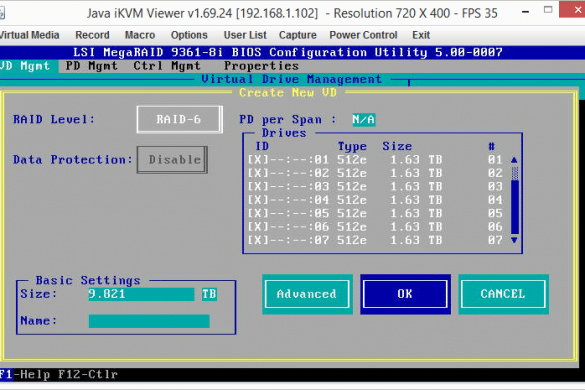Select the PD per Span N/A field
The image size is (585, 390).
click(364, 119)
